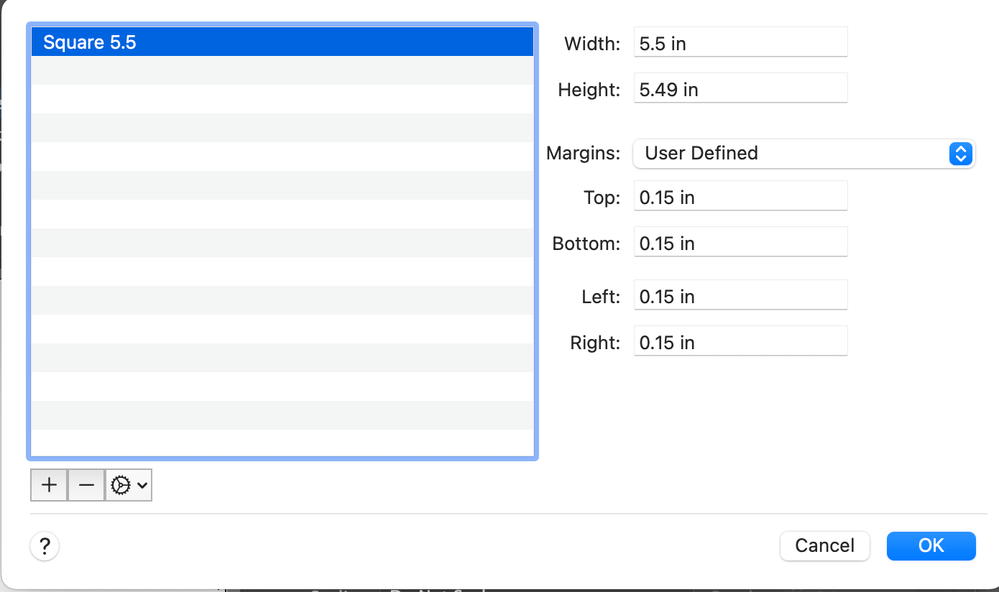Click the Margins label text
Viewport: 999px width, 592px height.
point(583,153)
